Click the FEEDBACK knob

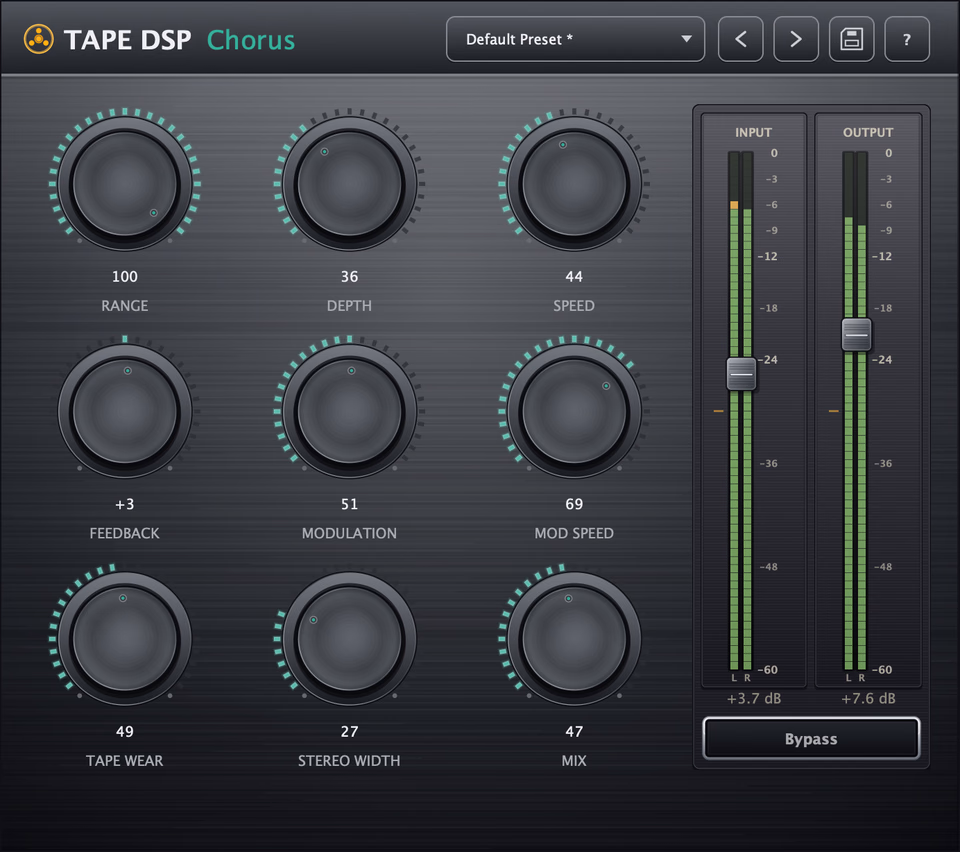tap(125, 411)
